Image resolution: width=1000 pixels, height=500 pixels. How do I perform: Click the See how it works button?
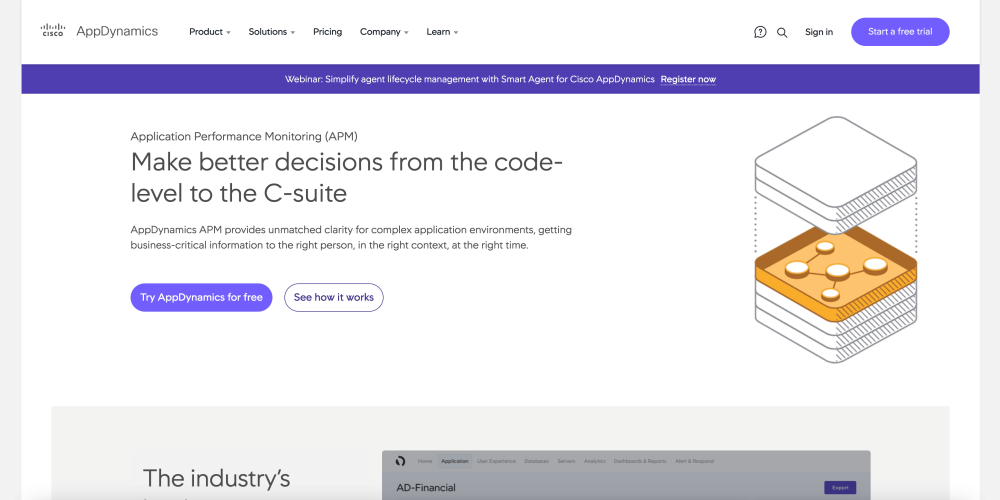pyautogui.click(x=333, y=297)
